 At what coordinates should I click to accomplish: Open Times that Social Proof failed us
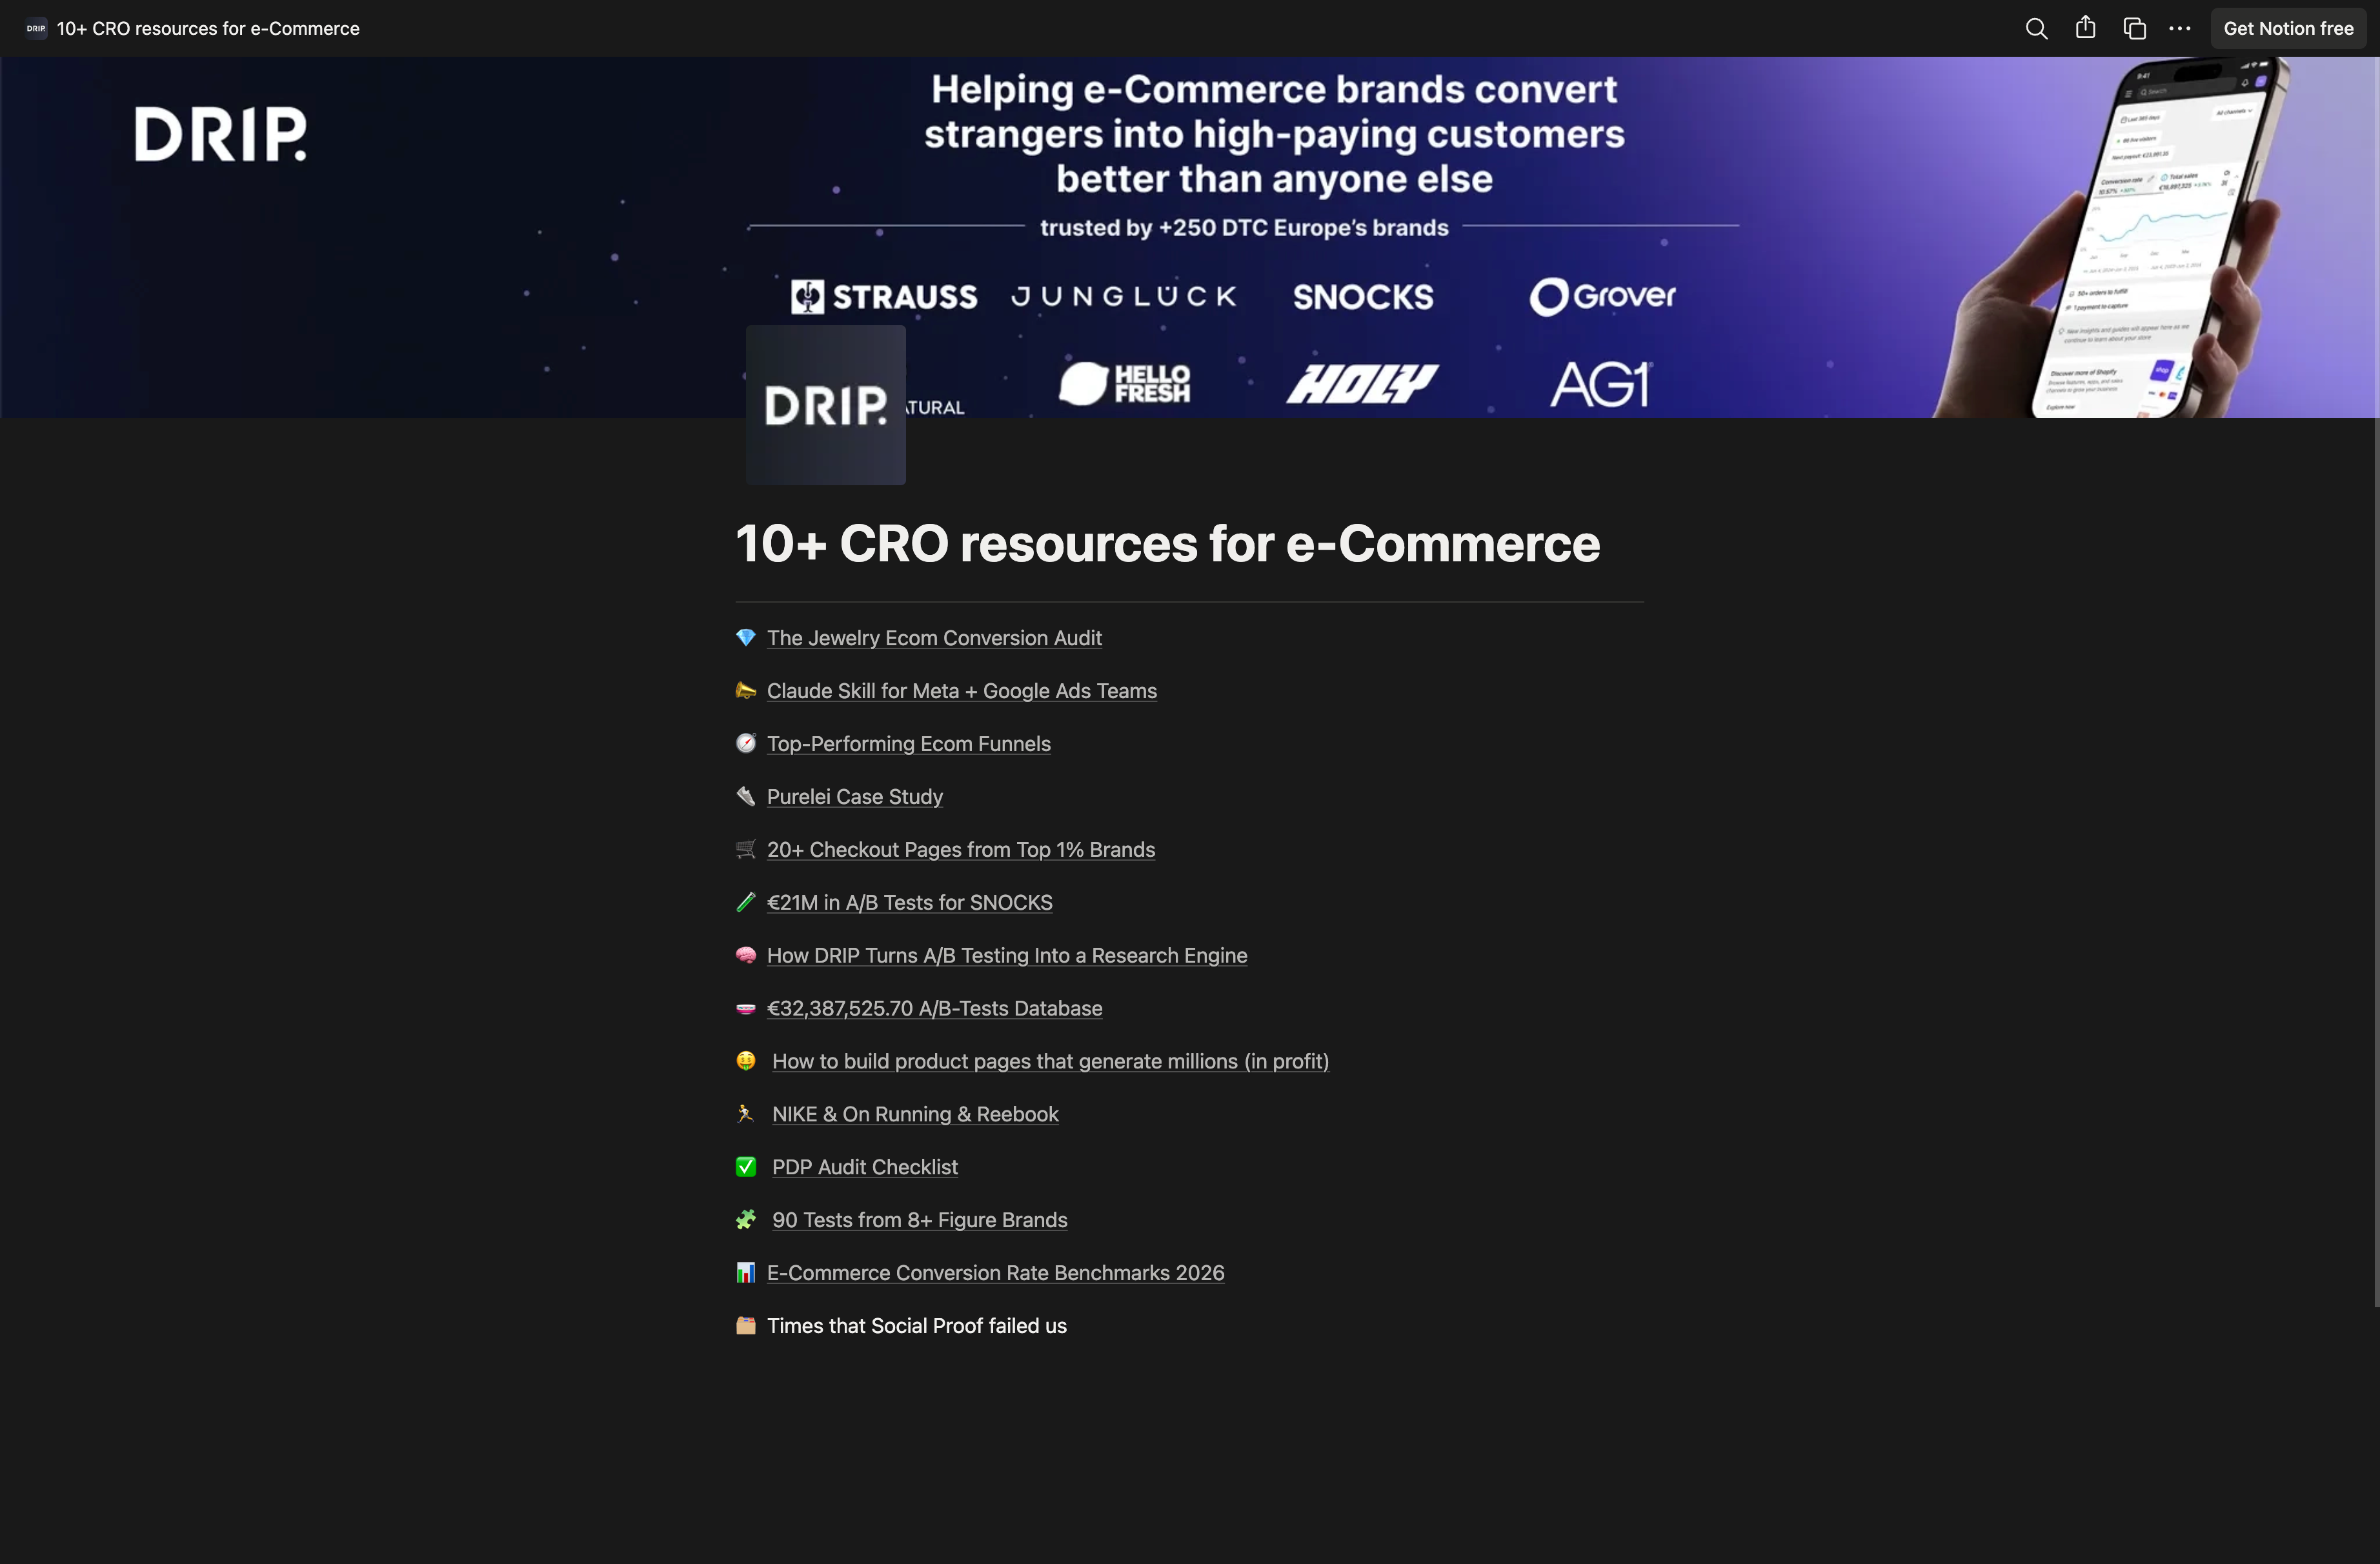pyautogui.click(x=916, y=1326)
